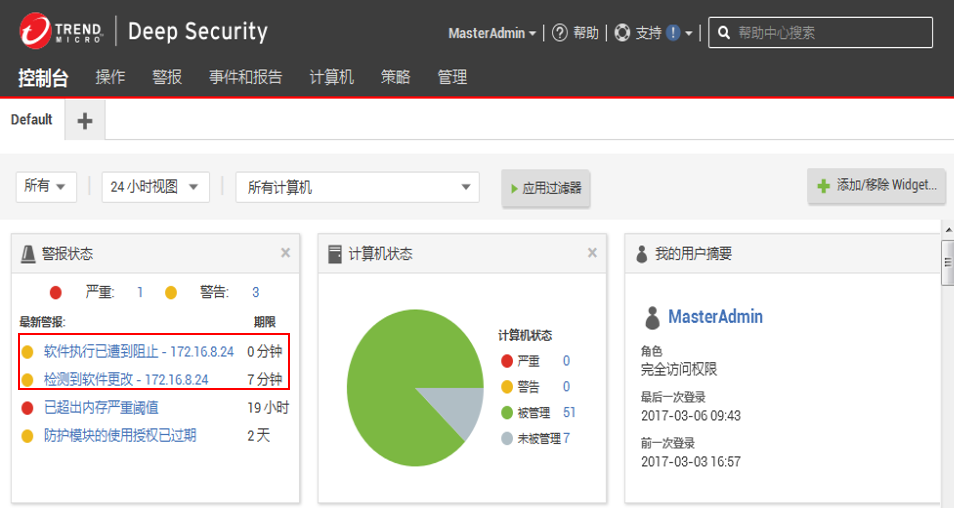This screenshot has width=954, height=508.
Task: Open the MasterAdmin account dropdown
Action: click(492, 33)
